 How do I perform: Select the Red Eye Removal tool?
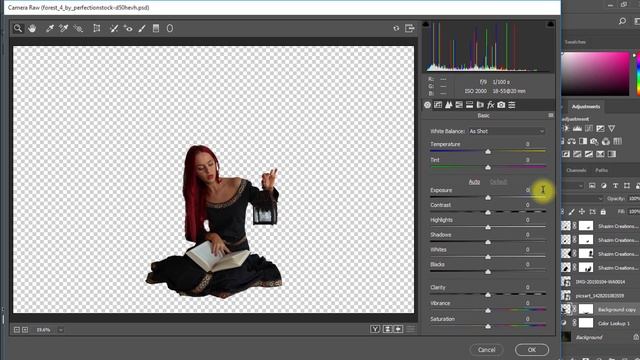(128, 28)
